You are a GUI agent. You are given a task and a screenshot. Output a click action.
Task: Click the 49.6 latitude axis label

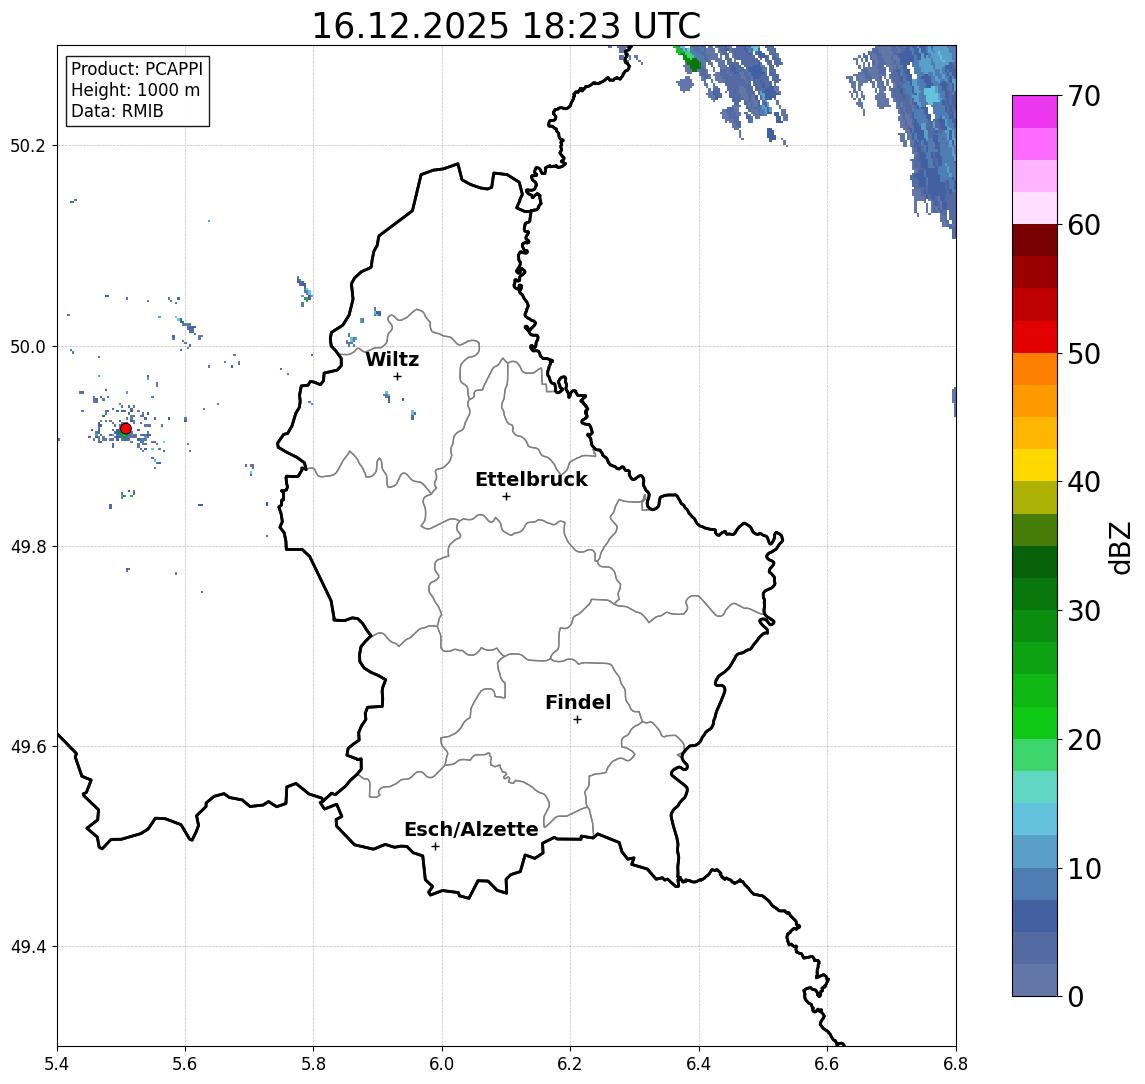coord(28,747)
